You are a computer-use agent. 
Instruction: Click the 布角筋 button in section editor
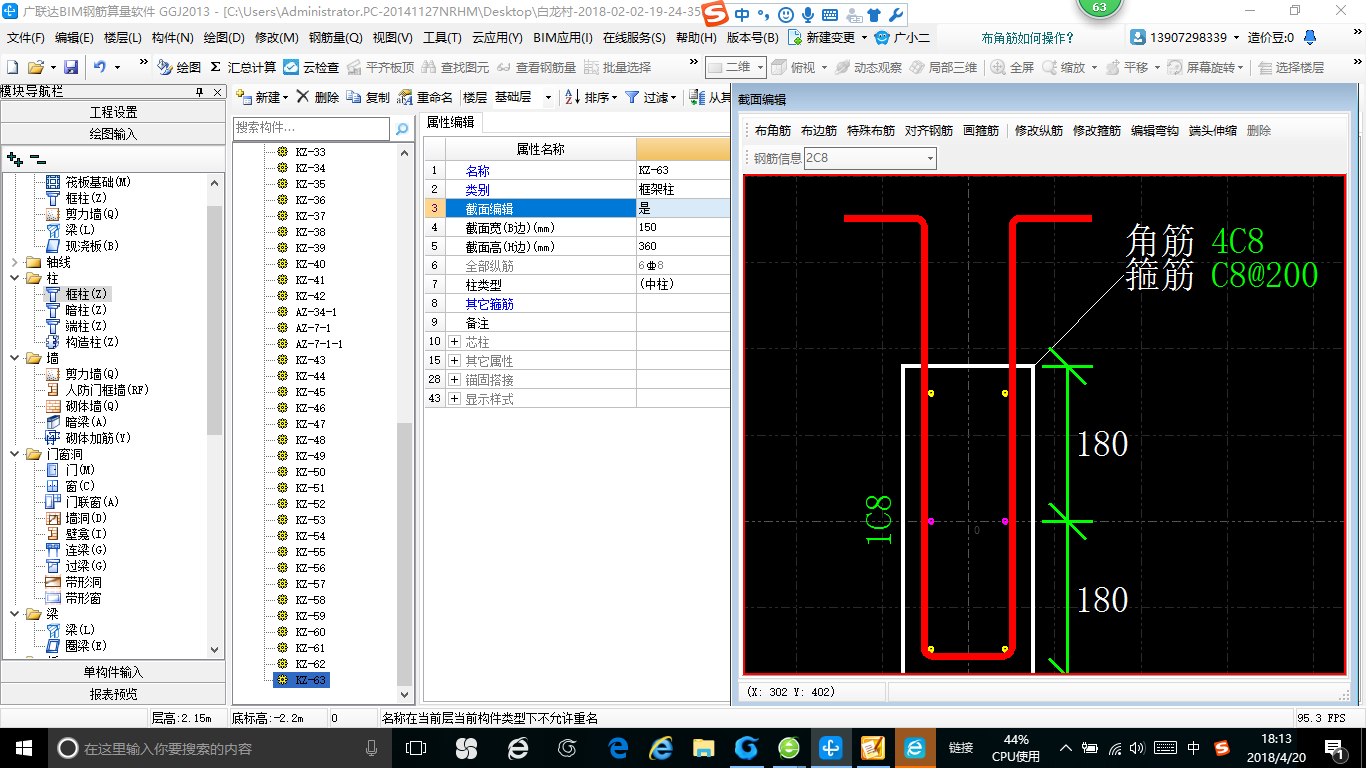tap(772, 131)
